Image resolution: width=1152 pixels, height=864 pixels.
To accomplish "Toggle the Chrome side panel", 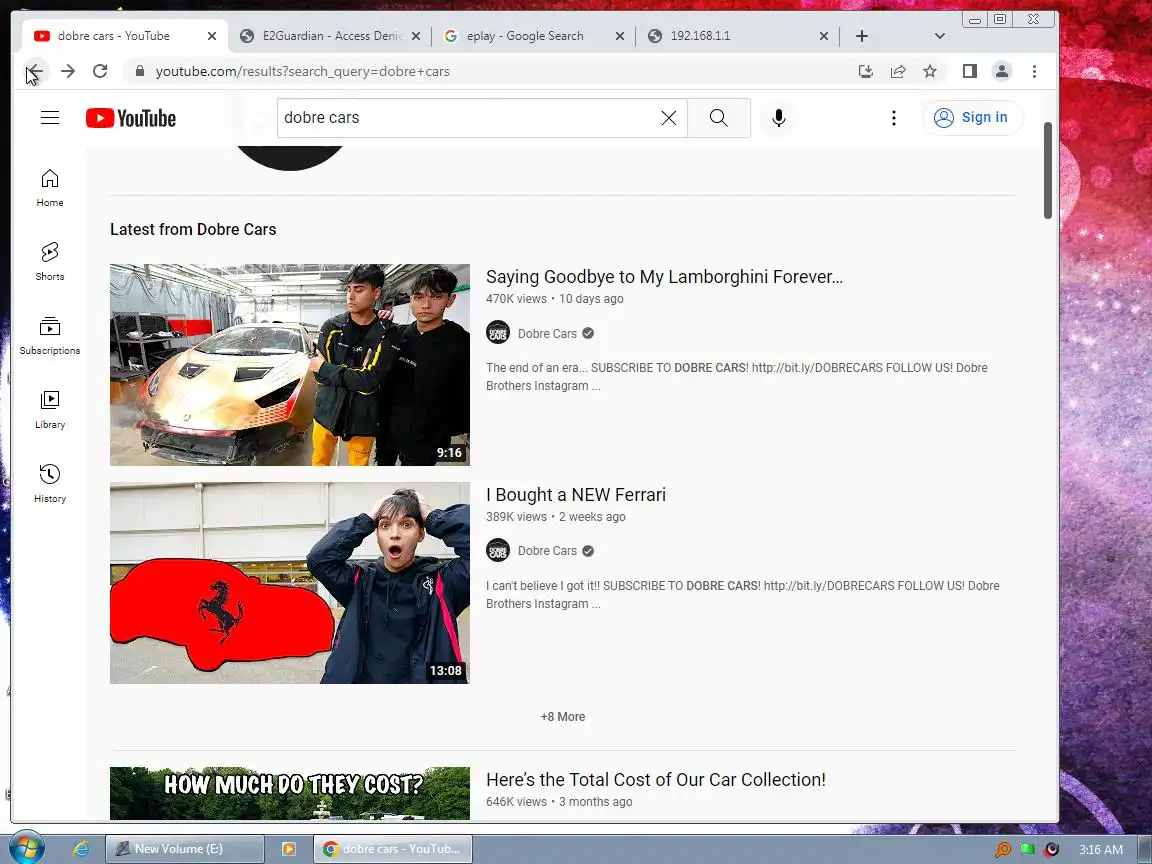I will 970,71.
